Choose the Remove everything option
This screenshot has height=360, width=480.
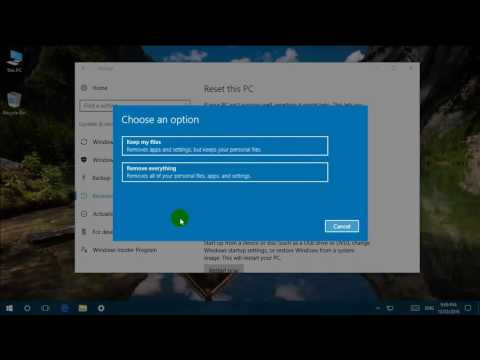point(225,172)
